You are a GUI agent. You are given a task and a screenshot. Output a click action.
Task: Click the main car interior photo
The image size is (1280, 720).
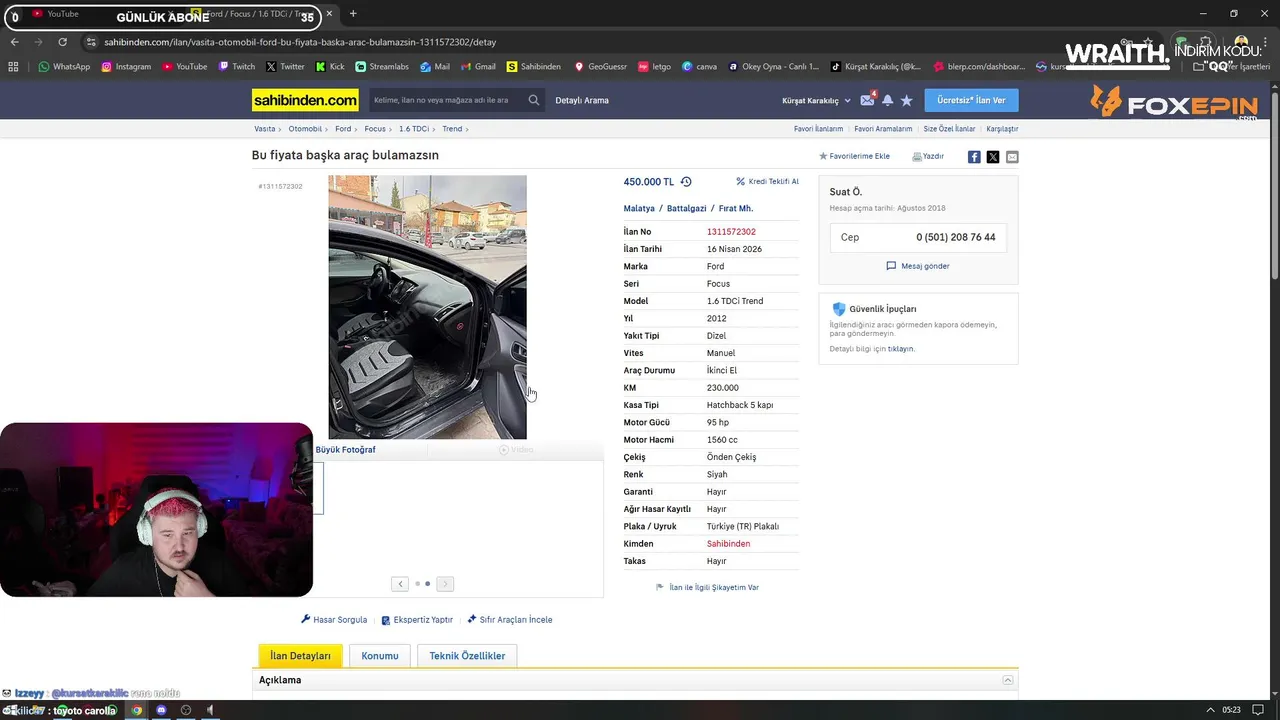427,307
